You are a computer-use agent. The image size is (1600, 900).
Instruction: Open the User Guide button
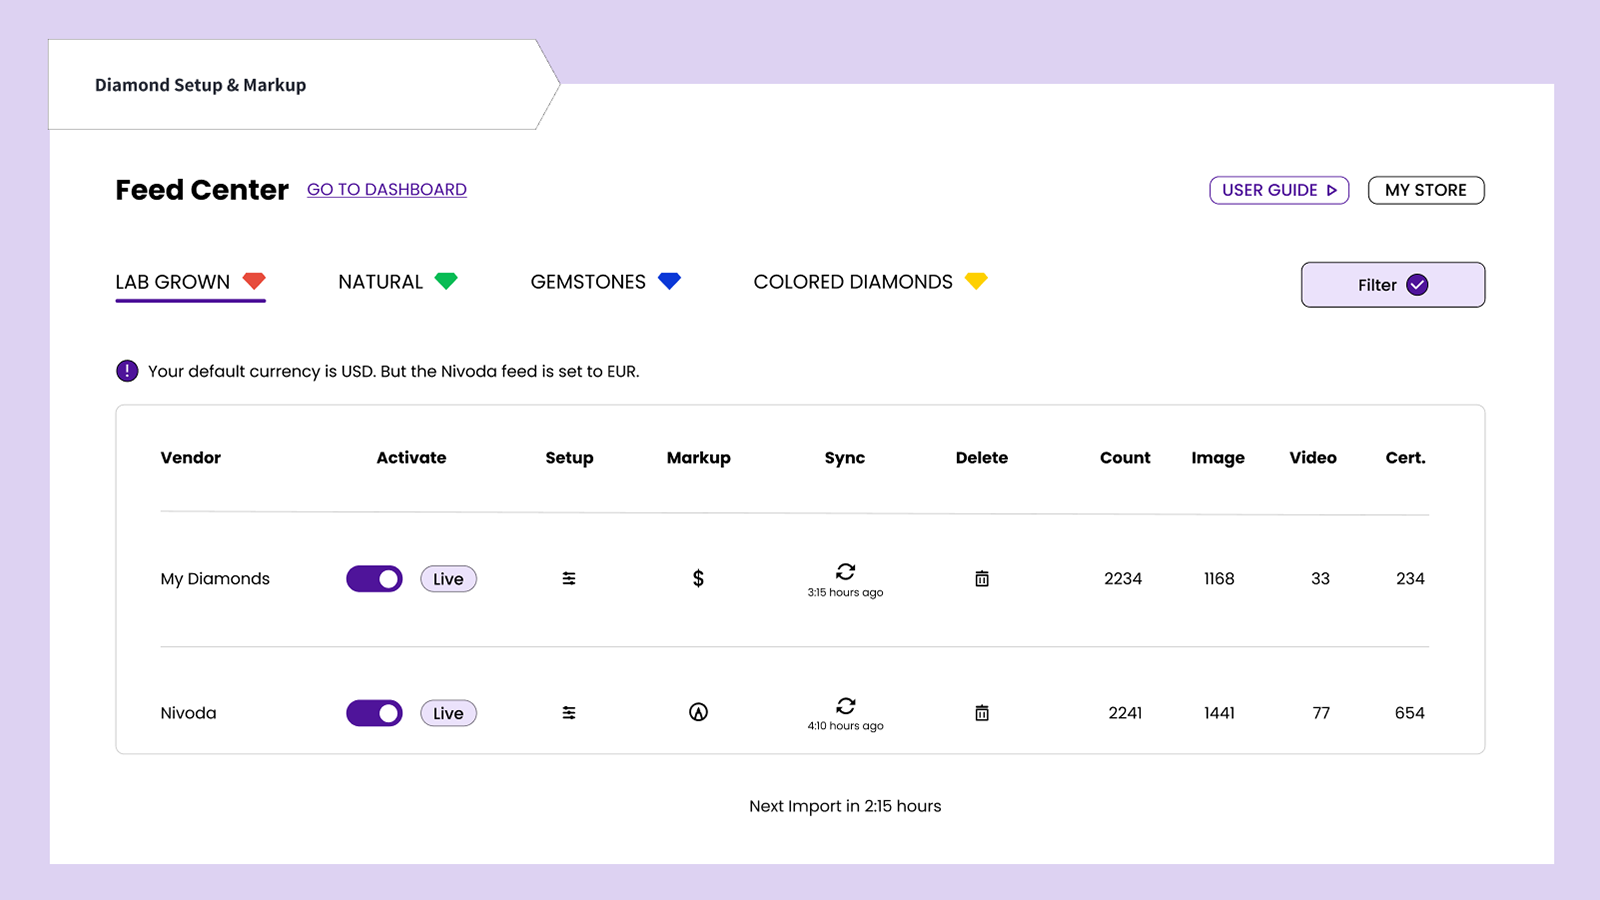point(1279,190)
